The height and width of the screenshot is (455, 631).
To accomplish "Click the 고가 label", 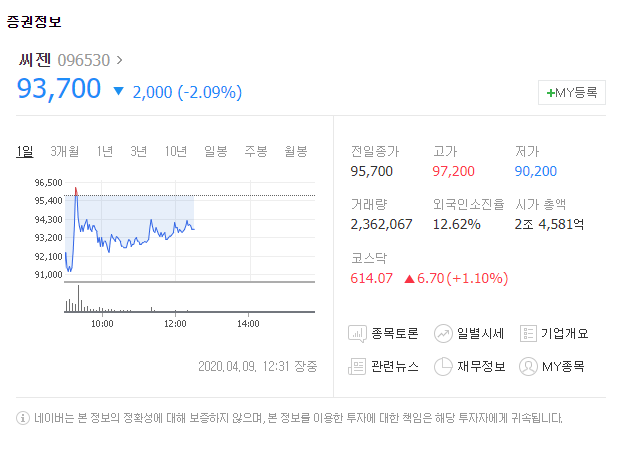I will 445,152.
